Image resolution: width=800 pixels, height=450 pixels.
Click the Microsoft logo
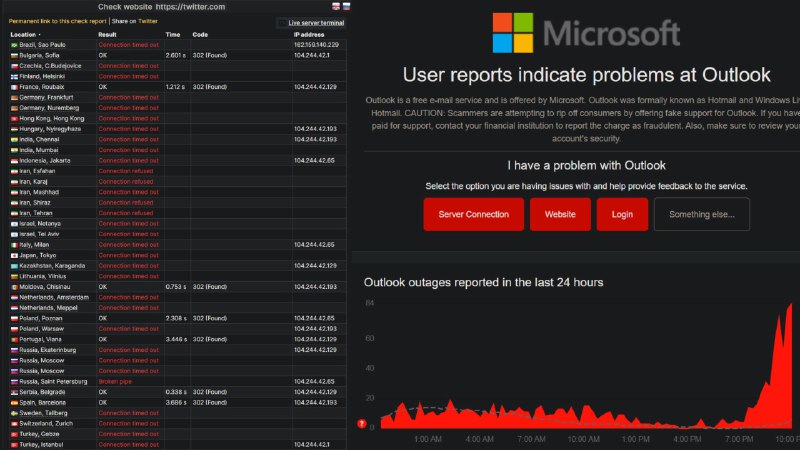coord(586,33)
